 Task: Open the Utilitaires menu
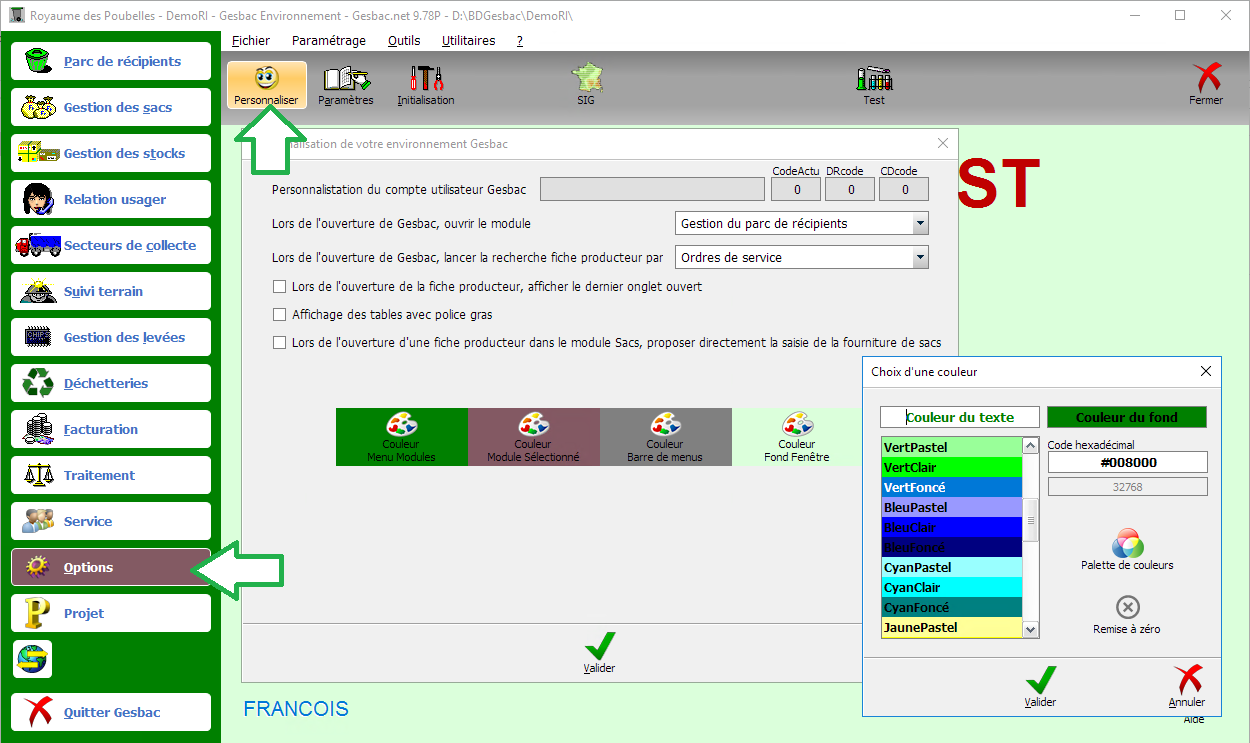pos(468,41)
